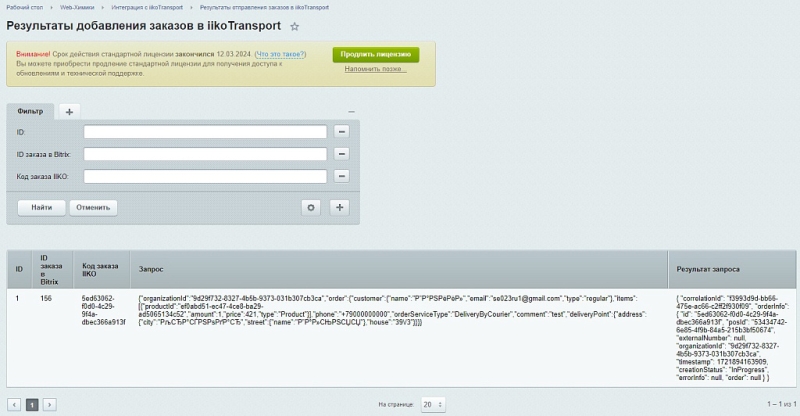
Task: Select the Фильтр tab
Action: click(30, 111)
